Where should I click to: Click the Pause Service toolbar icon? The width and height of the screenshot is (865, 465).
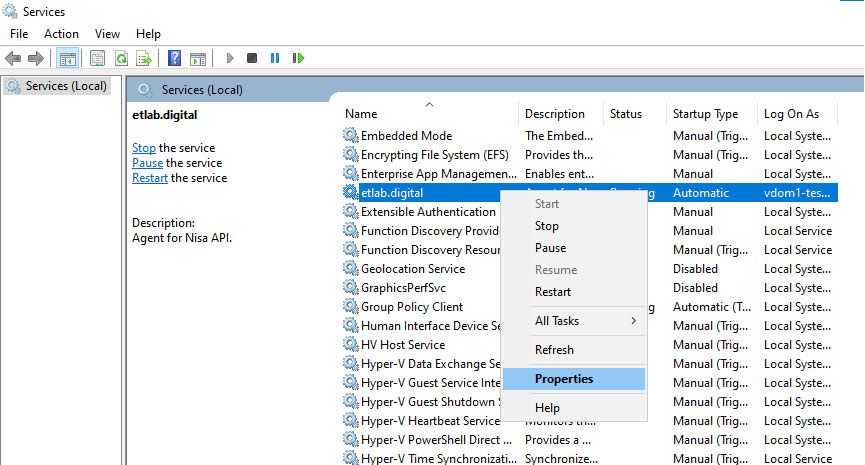(x=275, y=58)
